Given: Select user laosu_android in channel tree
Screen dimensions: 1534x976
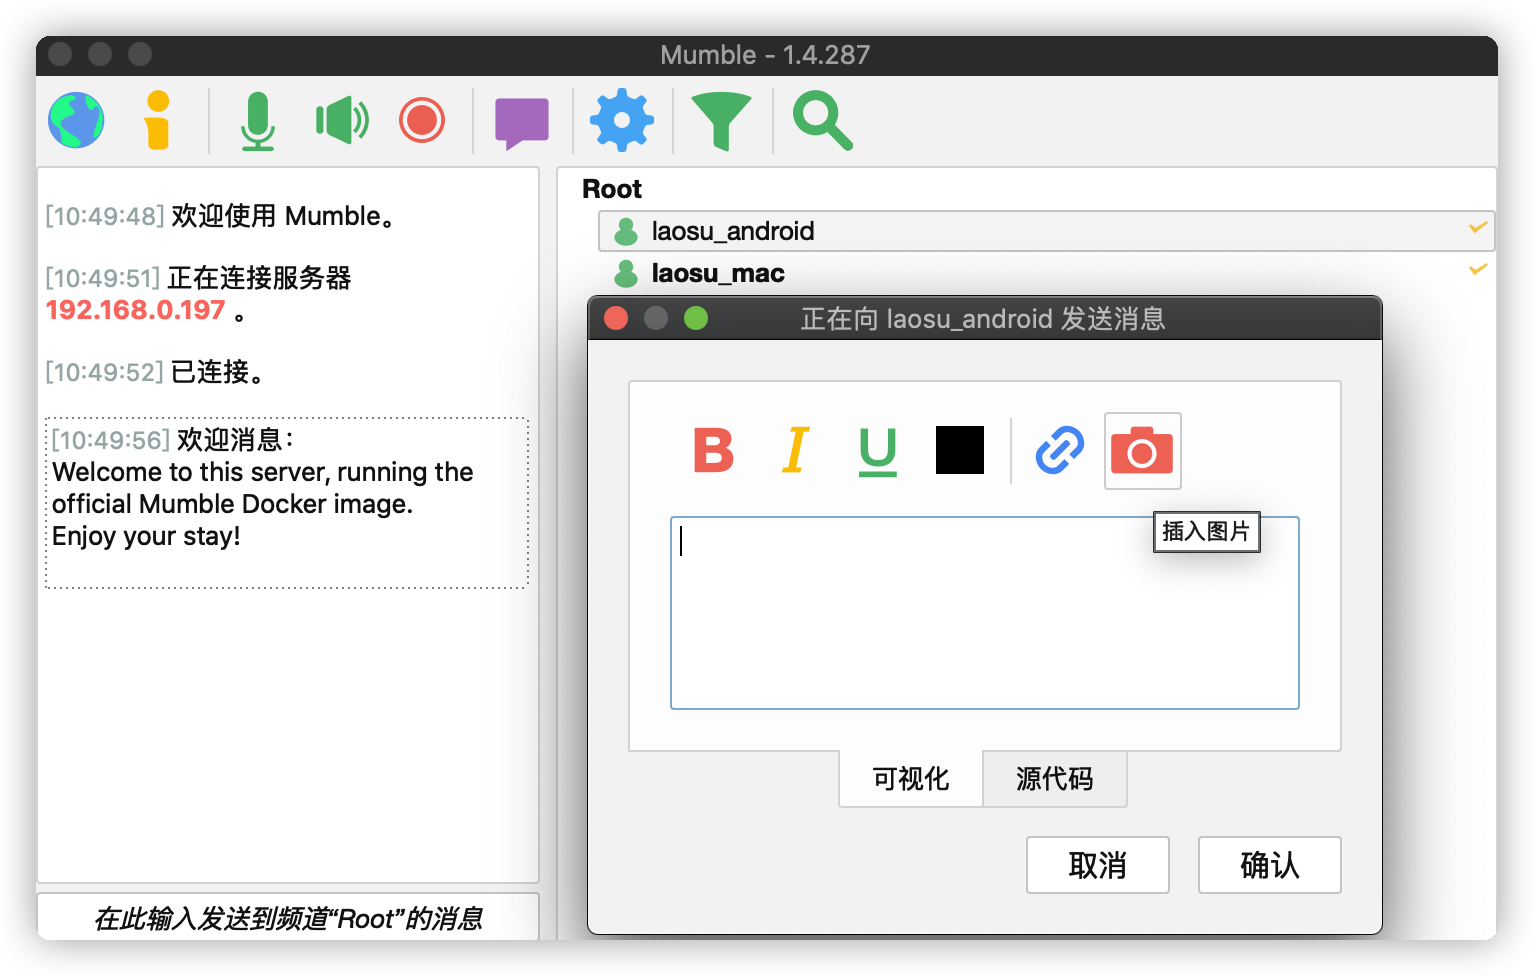Looking at the screenshot, I should [x=1046, y=231].
